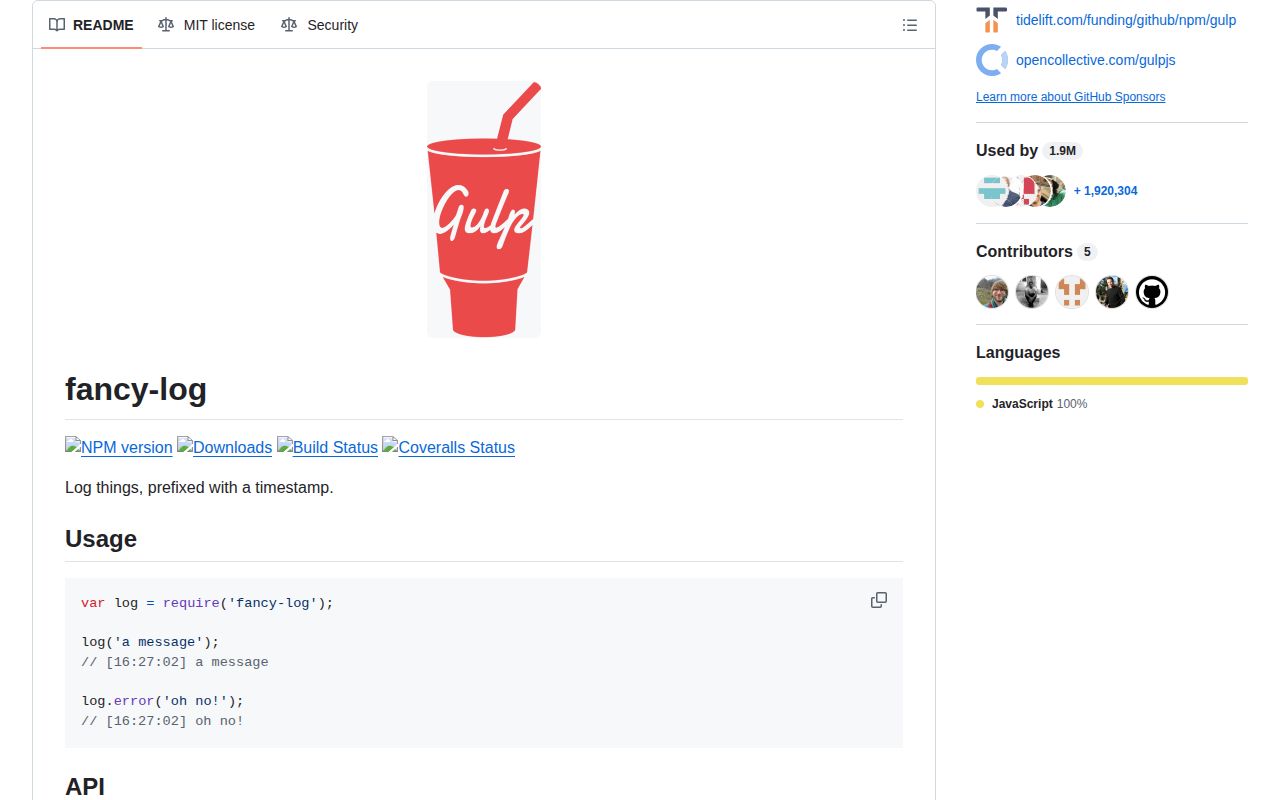Image resolution: width=1280 pixels, height=800 pixels.
Task: Click the Gulp cup logo image
Action: [484, 209]
